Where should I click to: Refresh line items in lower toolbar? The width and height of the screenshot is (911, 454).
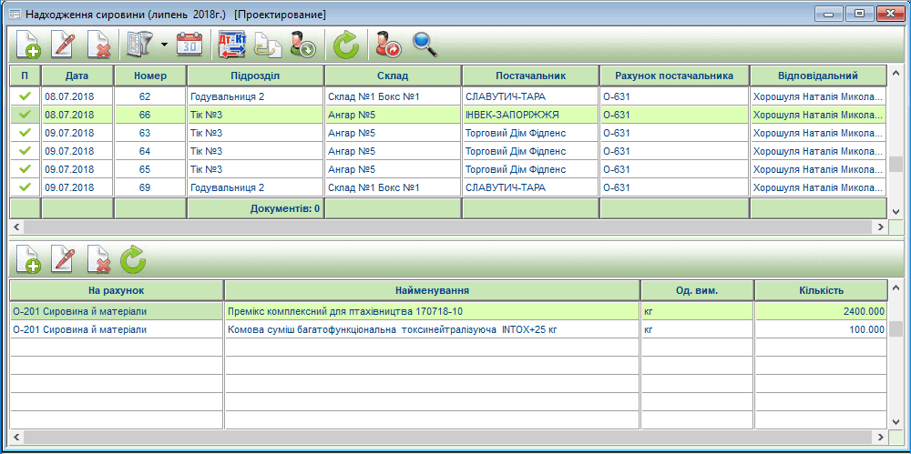133,260
